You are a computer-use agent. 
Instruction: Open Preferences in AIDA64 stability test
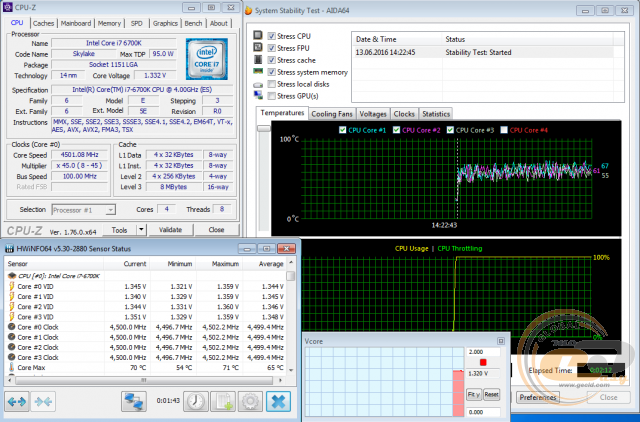coord(538,397)
